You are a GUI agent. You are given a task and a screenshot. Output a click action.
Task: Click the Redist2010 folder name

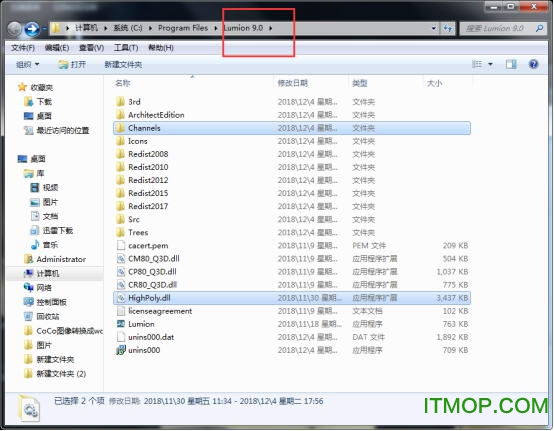tap(148, 167)
